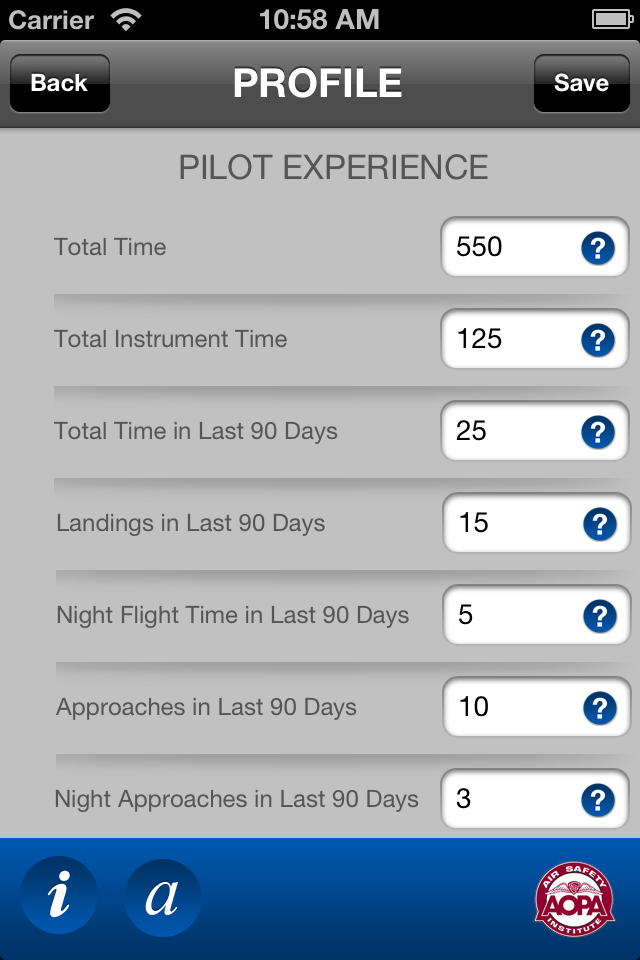The height and width of the screenshot is (960, 640).
Task: Go back using the Back button
Action: [59, 83]
